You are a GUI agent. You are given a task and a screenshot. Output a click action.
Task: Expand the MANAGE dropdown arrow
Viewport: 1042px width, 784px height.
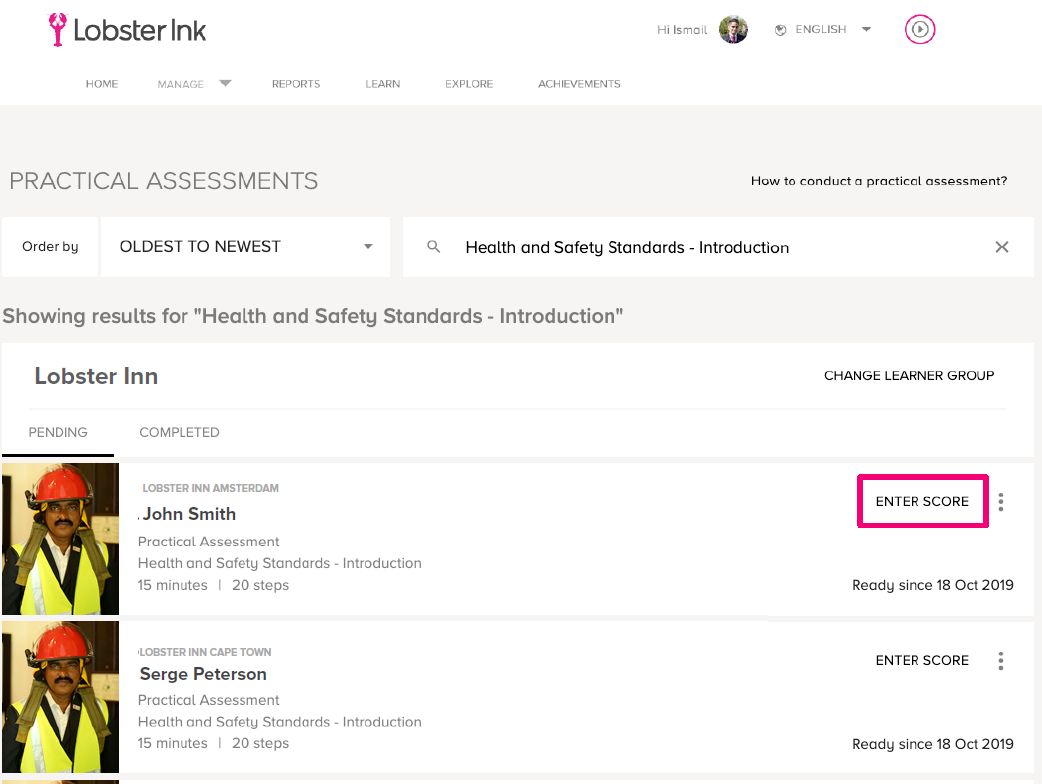point(225,83)
